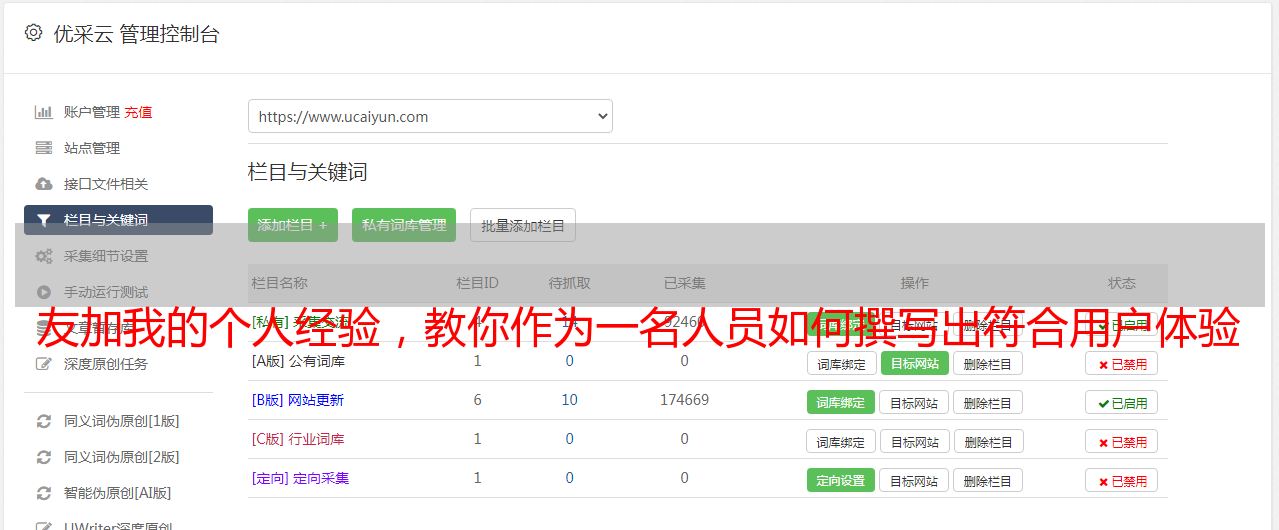Click the edit icon for 深度原创任务

click(x=43, y=364)
